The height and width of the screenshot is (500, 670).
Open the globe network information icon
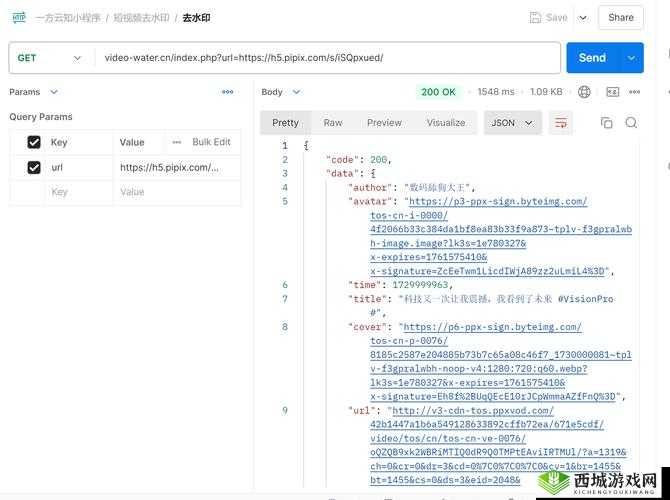click(584, 92)
